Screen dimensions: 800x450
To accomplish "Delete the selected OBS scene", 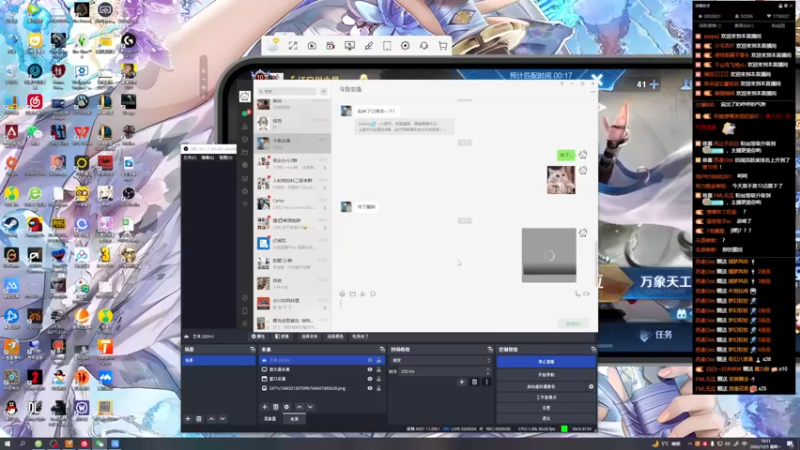I will tap(199, 419).
